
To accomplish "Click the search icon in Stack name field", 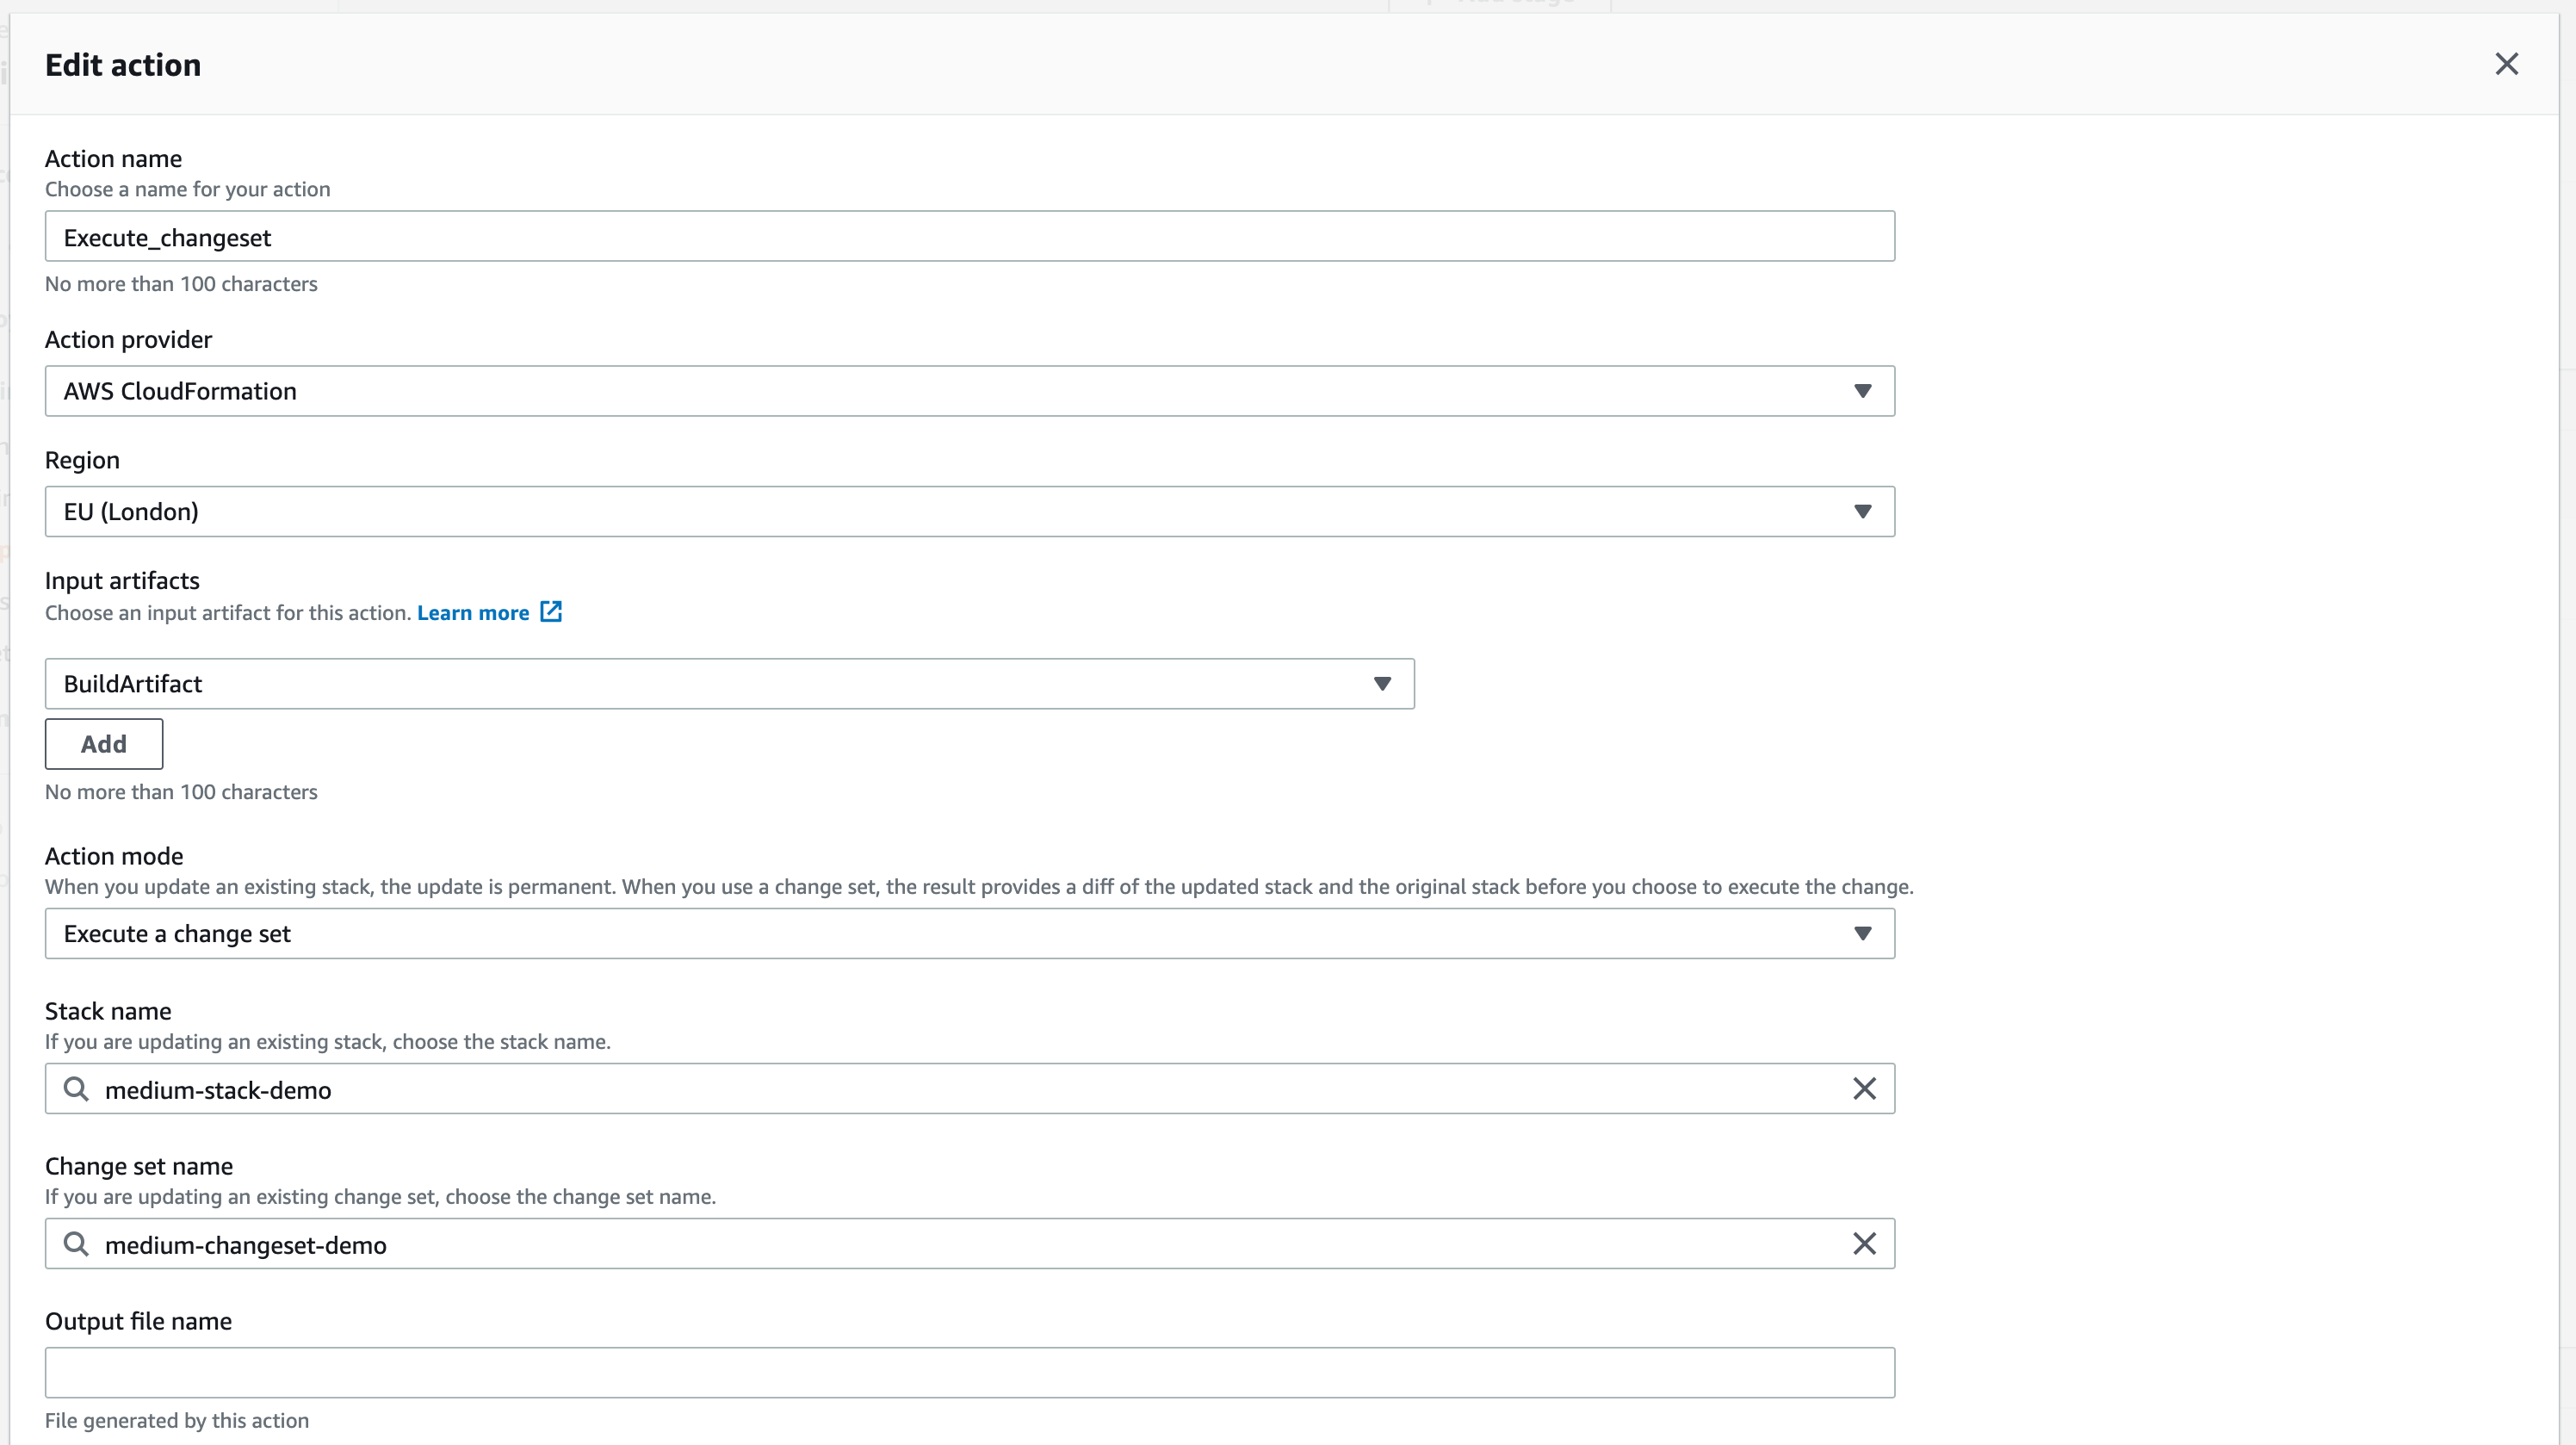I will click(76, 1089).
